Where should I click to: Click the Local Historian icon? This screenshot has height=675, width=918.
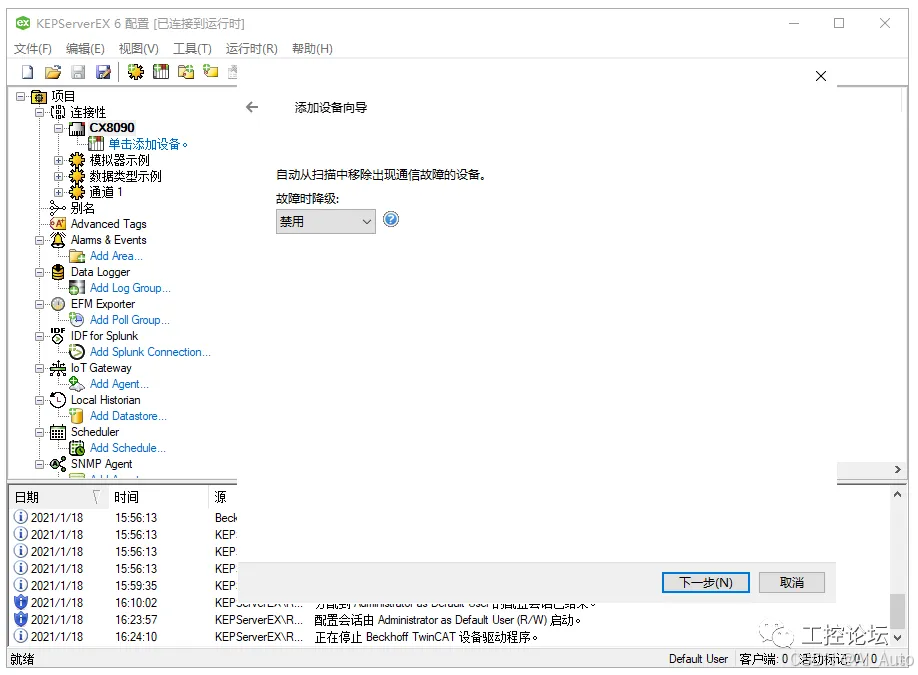tap(58, 400)
